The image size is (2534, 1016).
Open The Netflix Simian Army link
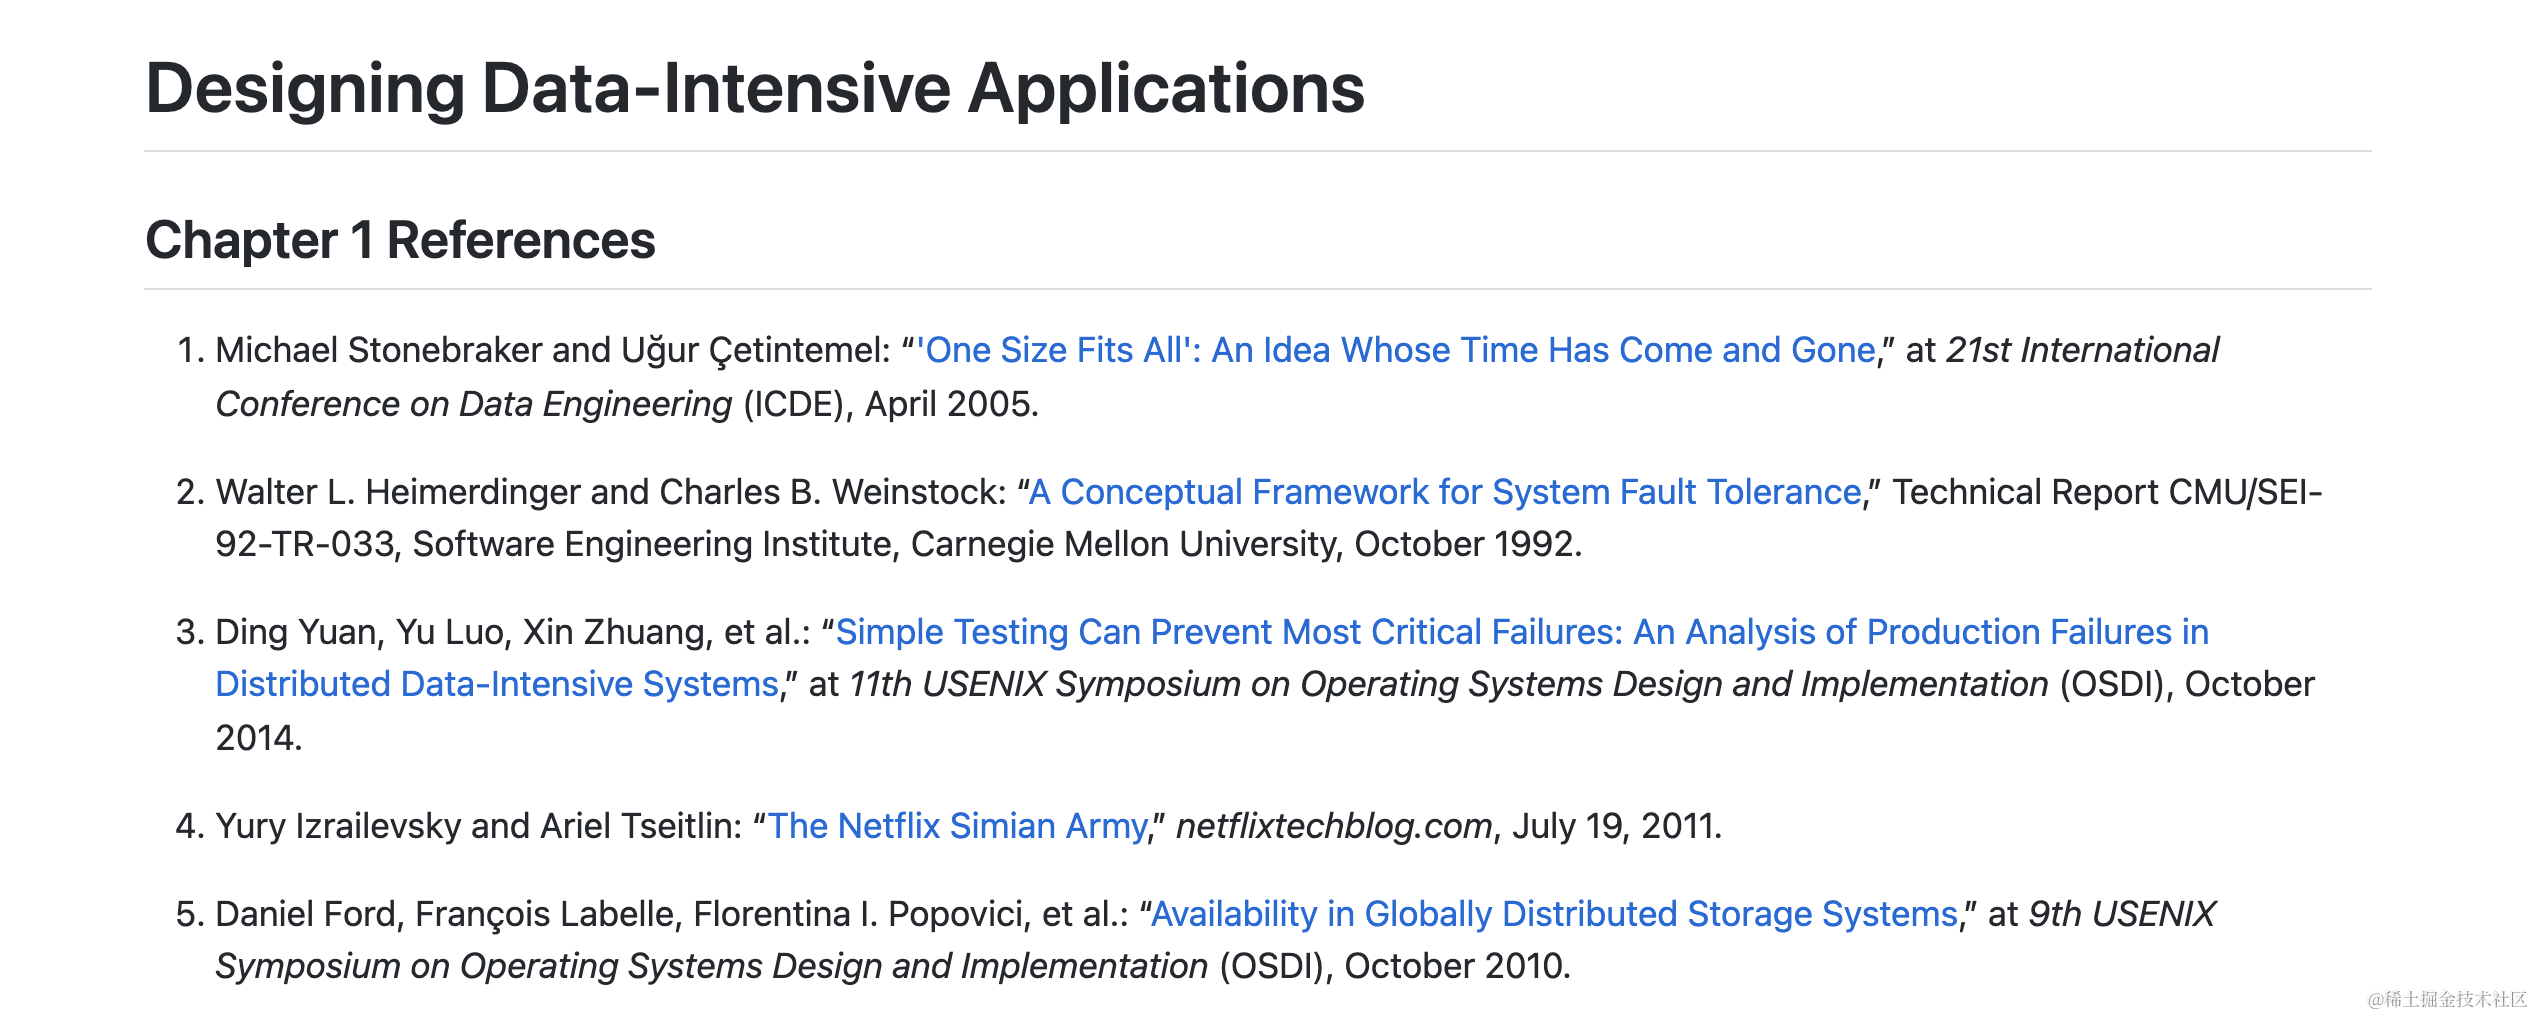(x=957, y=826)
